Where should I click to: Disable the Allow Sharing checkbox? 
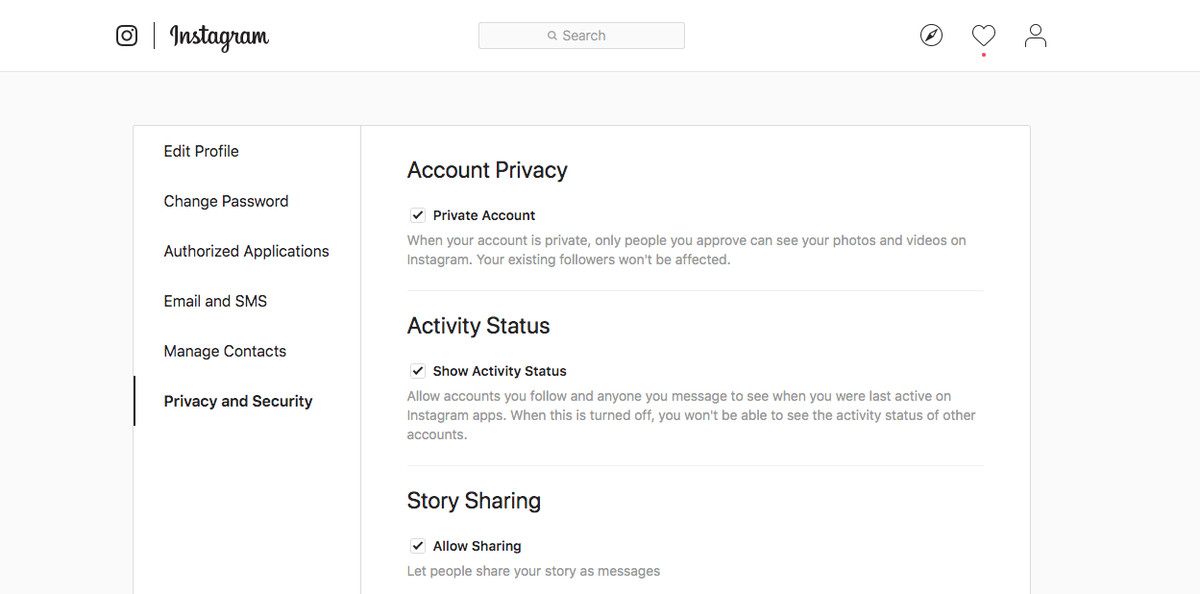[x=418, y=546]
